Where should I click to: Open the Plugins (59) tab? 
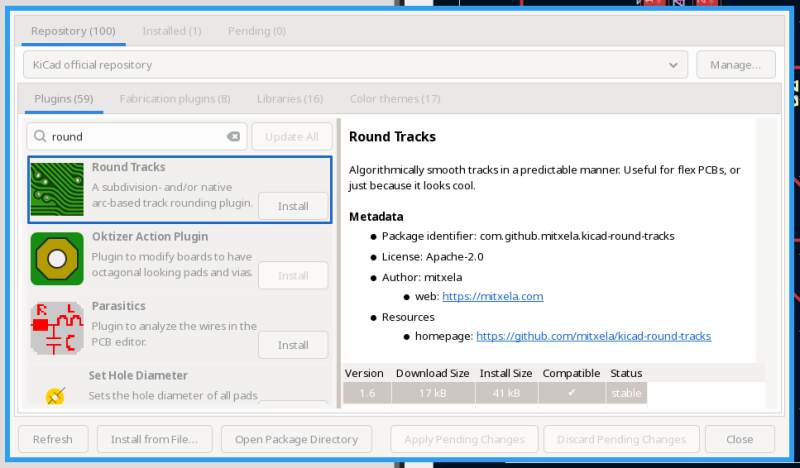click(x=64, y=98)
